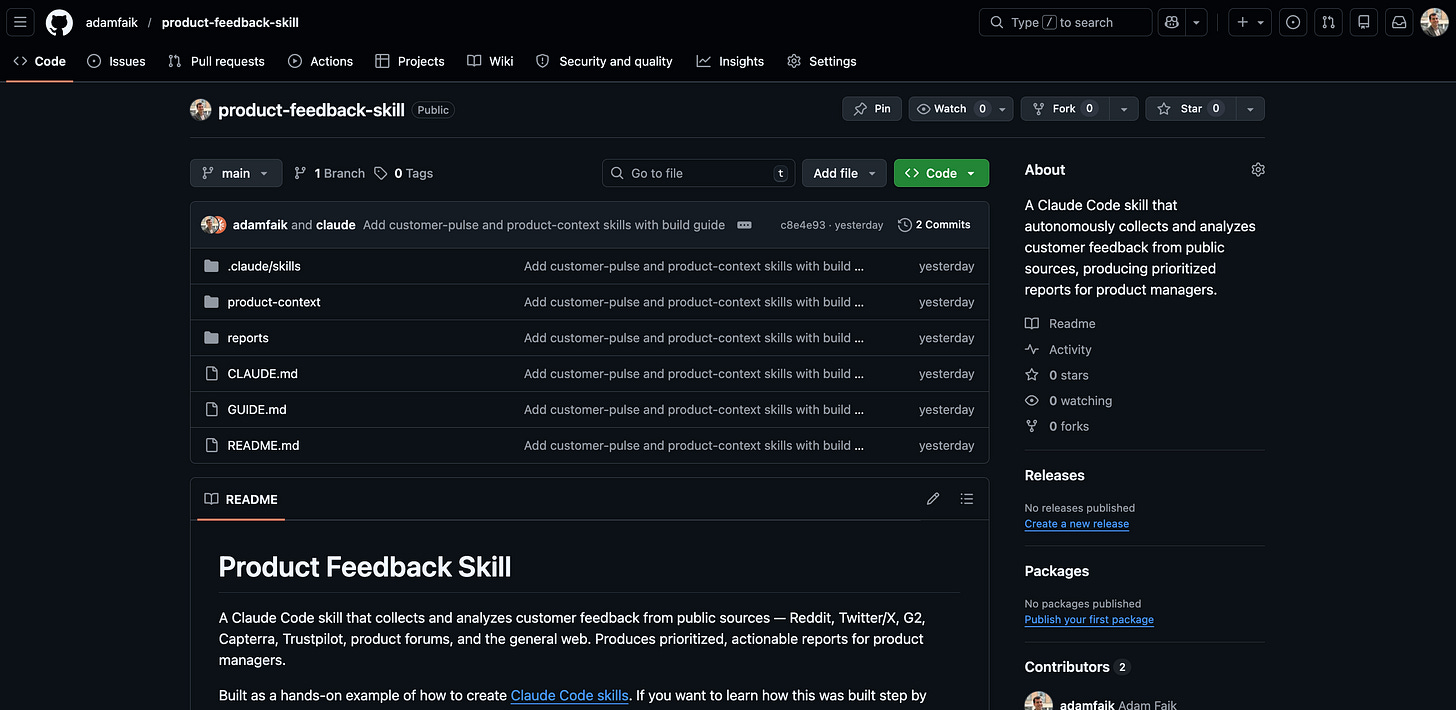Open the notifications inbox icon
Screen dimensions: 1456x710
pos(1398,21)
